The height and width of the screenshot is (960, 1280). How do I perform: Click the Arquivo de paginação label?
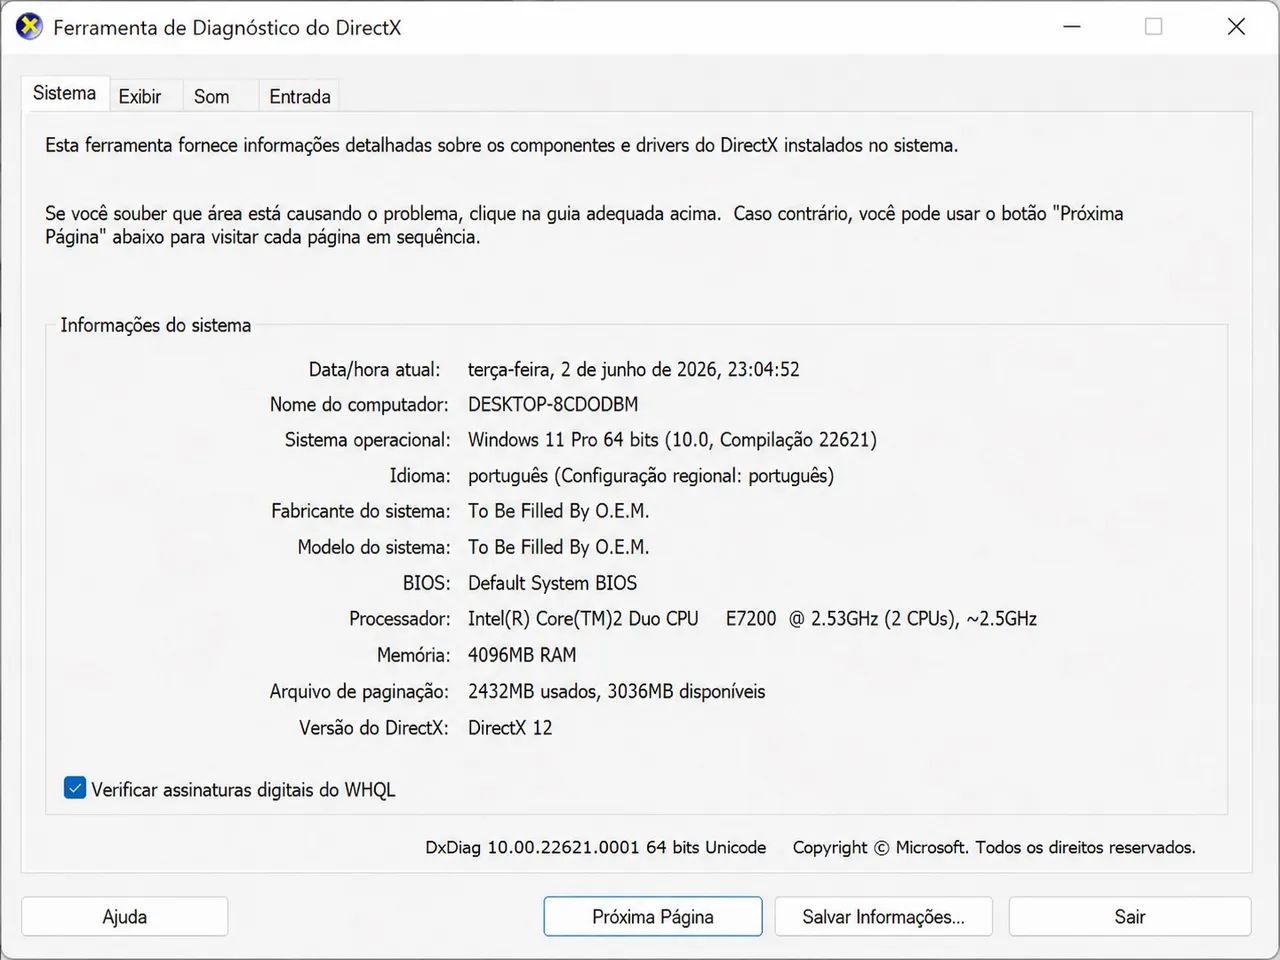[x=359, y=691]
